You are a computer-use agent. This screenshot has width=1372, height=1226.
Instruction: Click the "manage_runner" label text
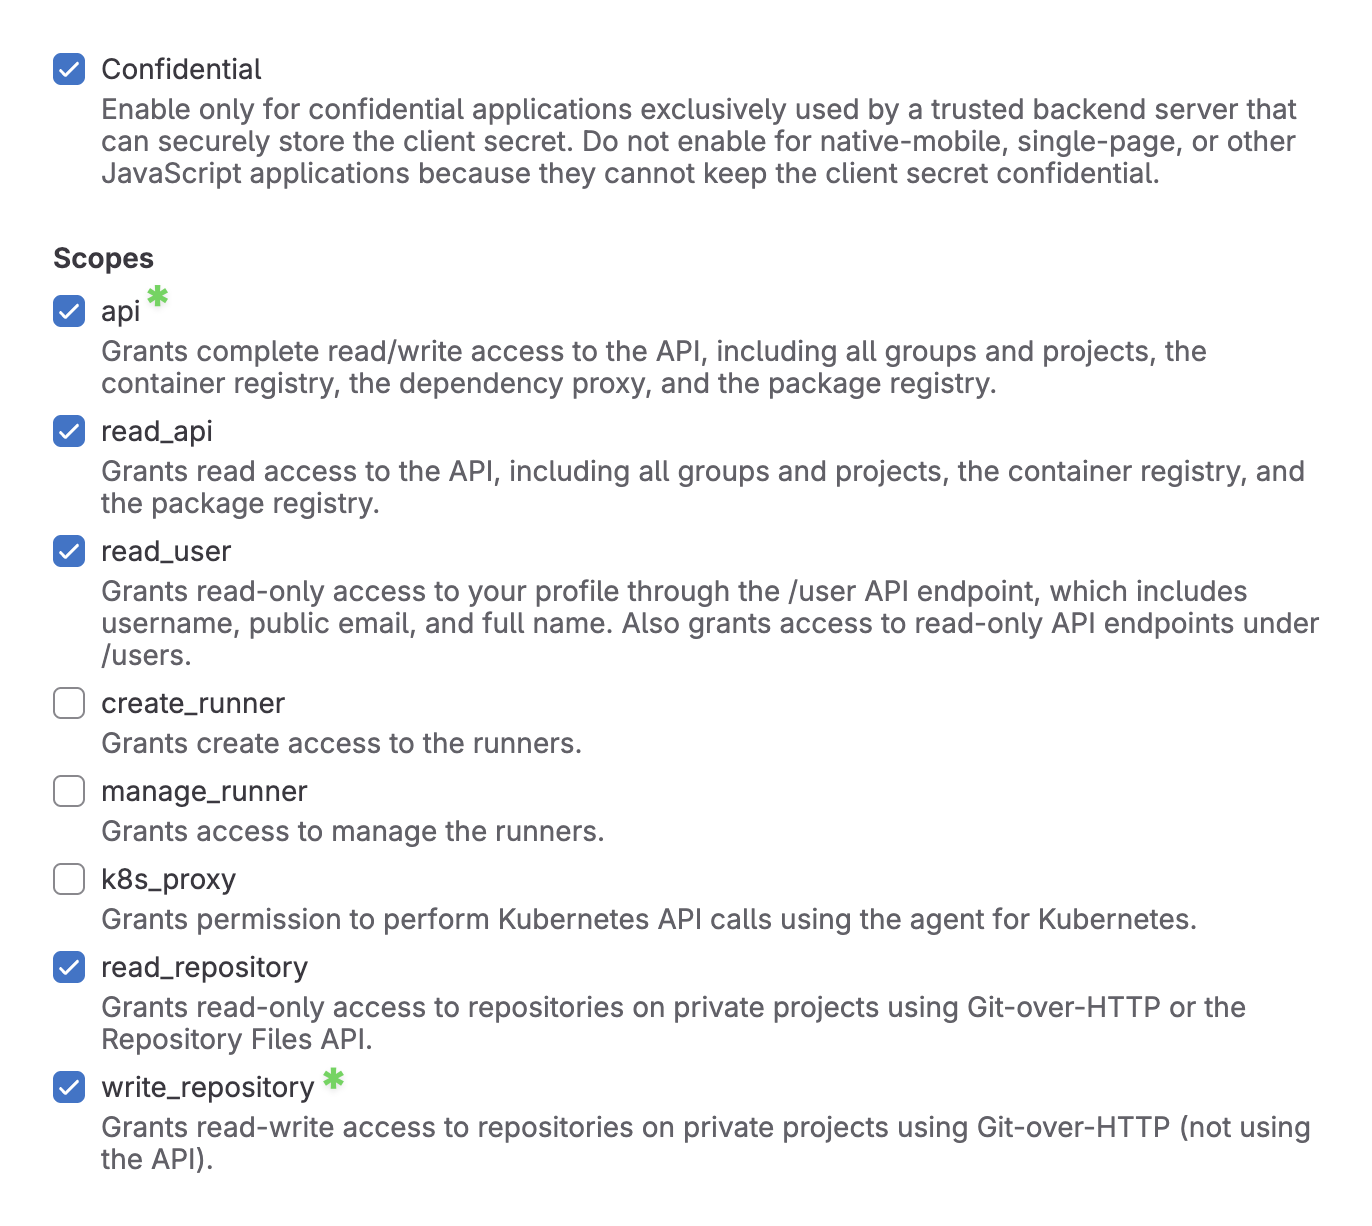pyautogui.click(x=204, y=792)
